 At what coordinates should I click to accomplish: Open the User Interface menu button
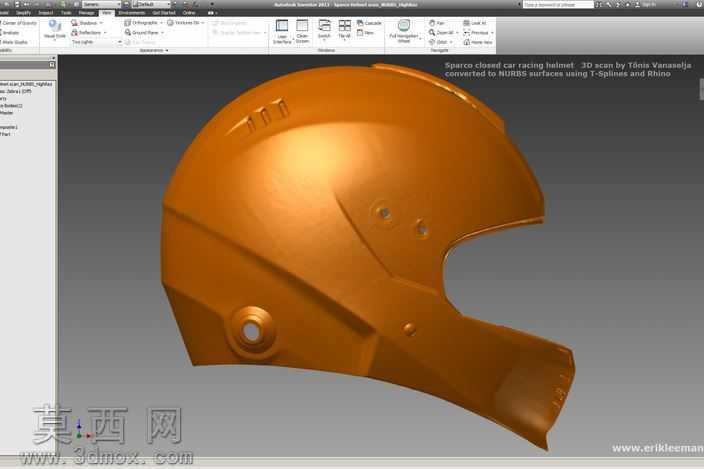[282, 31]
